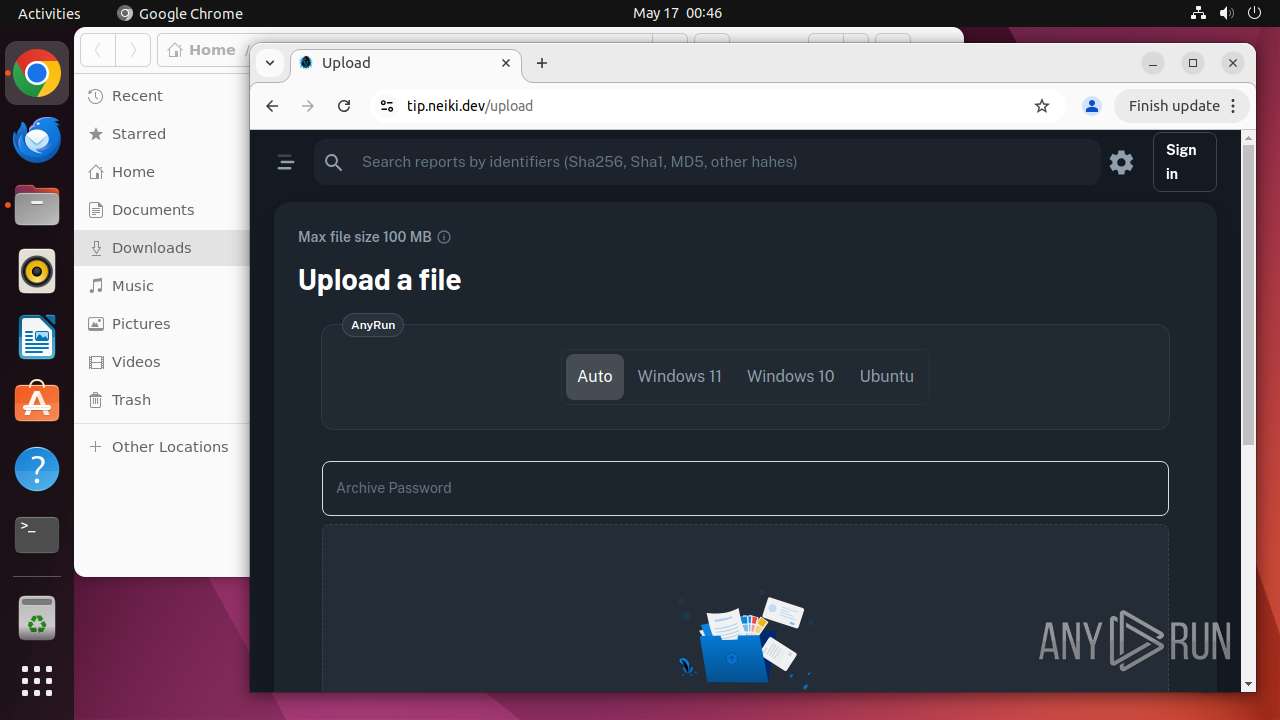Click the Chrome address bar URL
The width and height of the screenshot is (1280, 720).
(470, 106)
